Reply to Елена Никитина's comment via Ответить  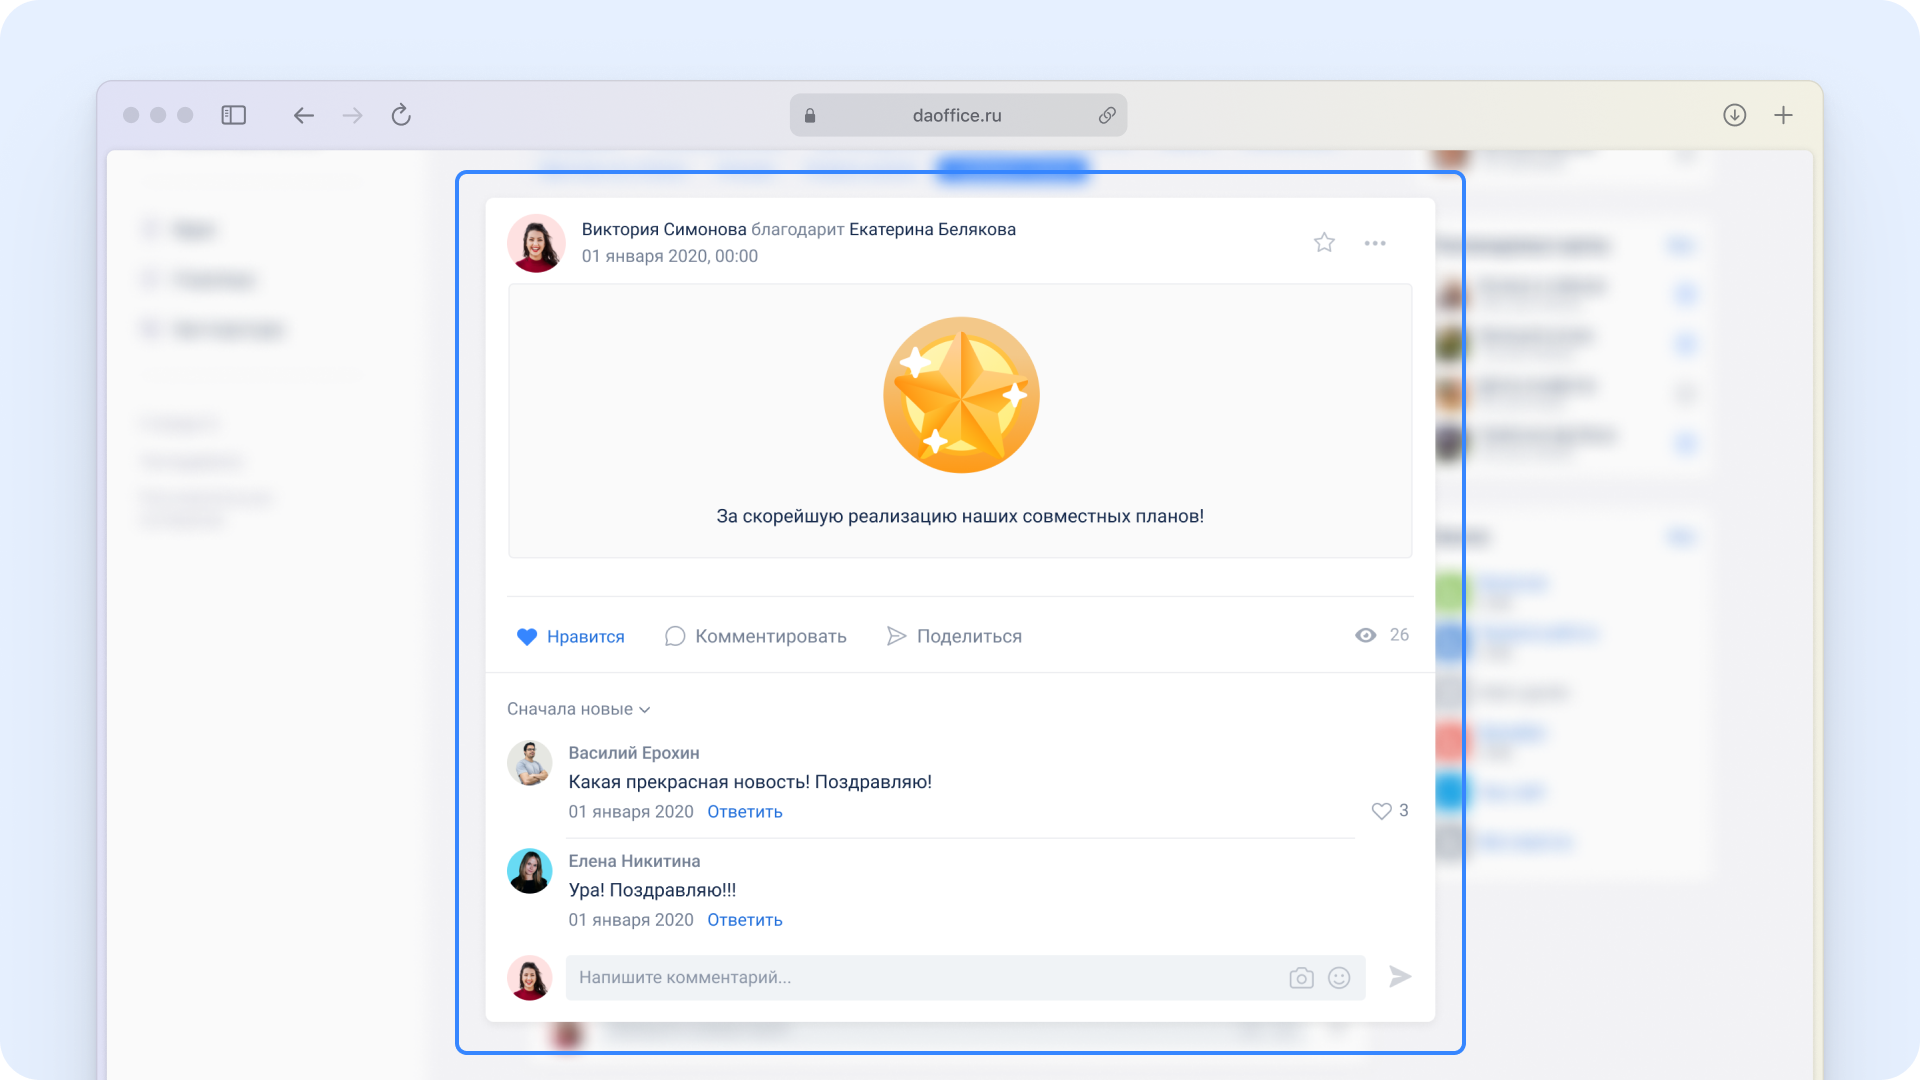(744, 920)
